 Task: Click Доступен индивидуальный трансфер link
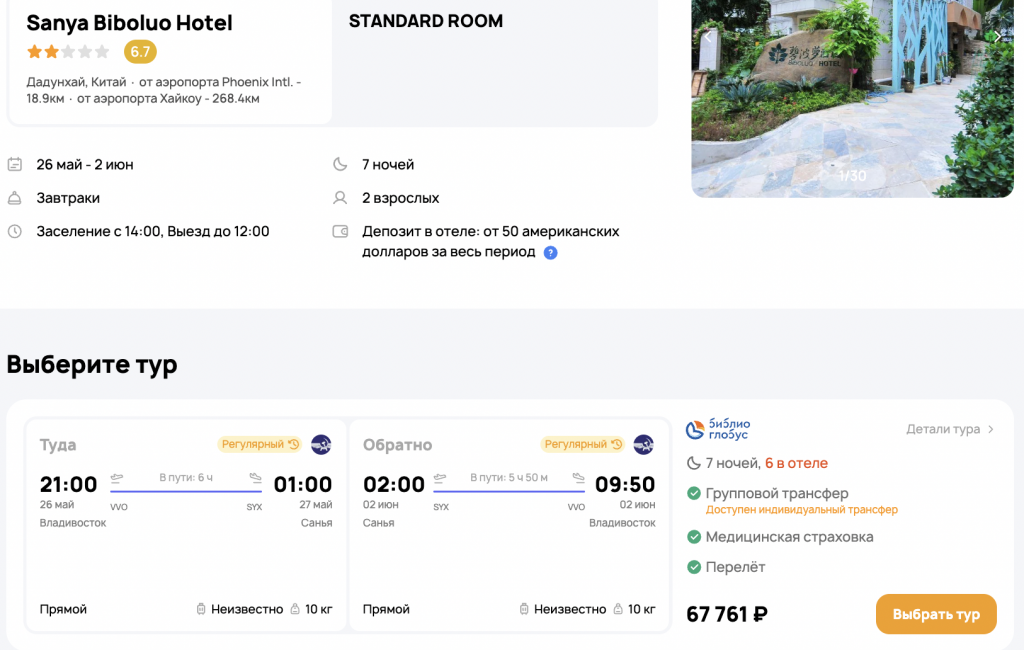[x=801, y=510]
